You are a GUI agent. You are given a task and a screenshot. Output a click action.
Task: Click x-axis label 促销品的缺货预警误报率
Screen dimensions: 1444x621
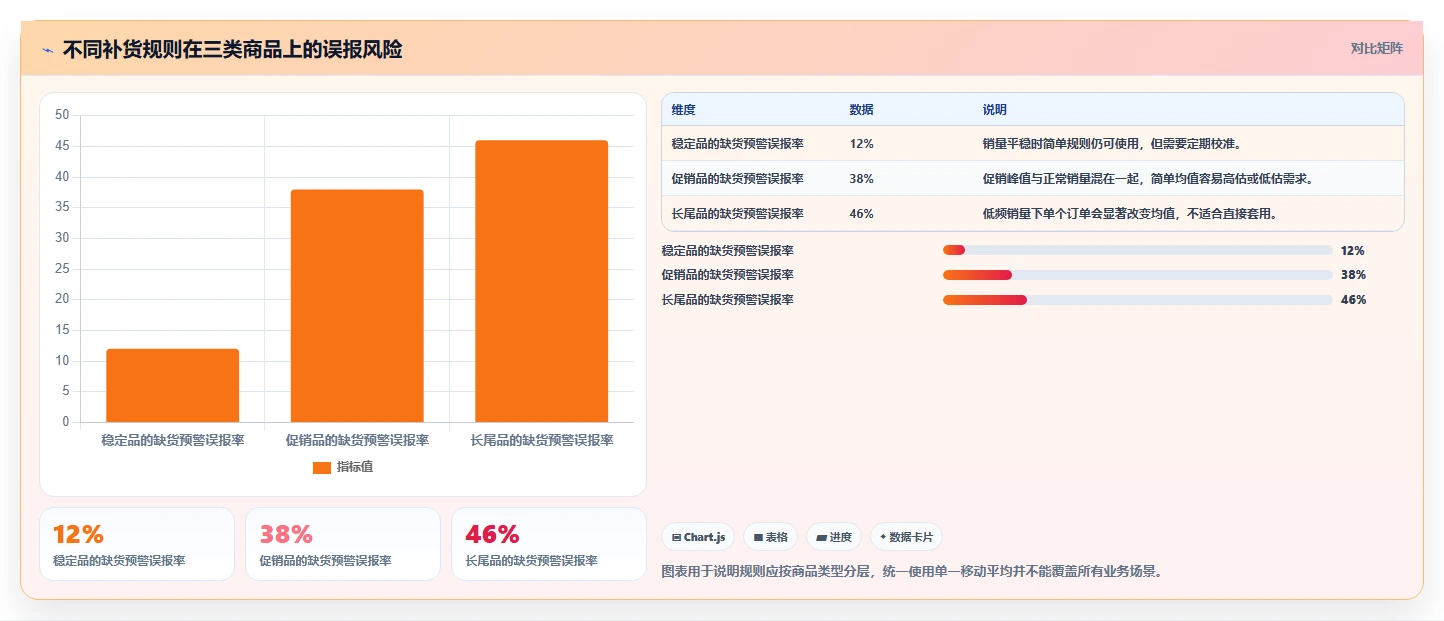tap(357, 440)
